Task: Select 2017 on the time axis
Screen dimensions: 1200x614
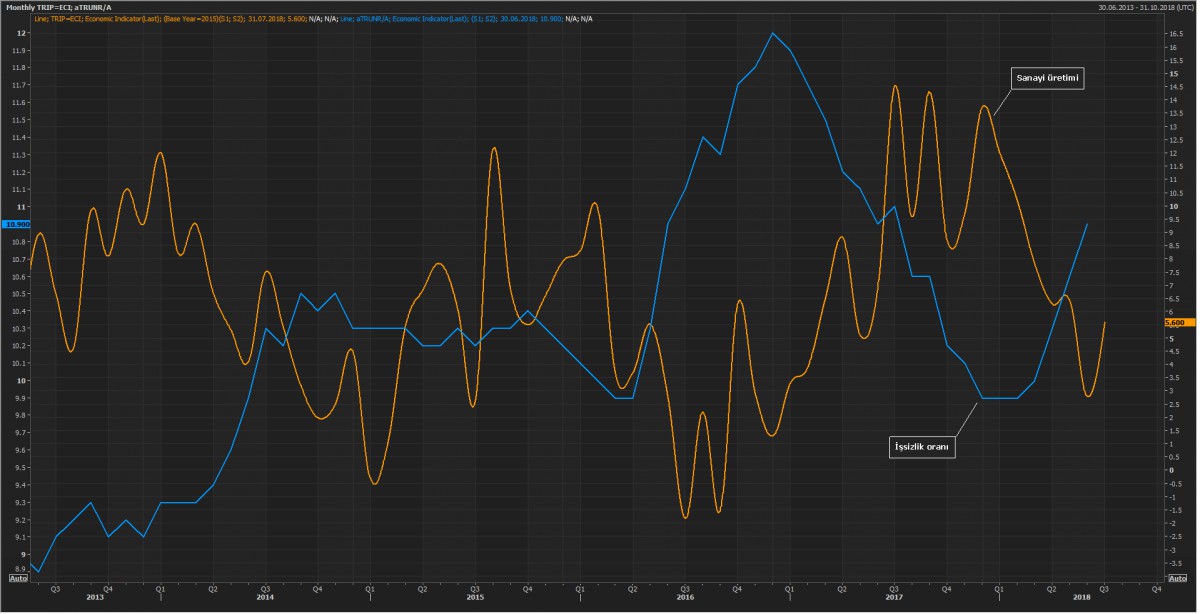Action: (x=895, y=597)
